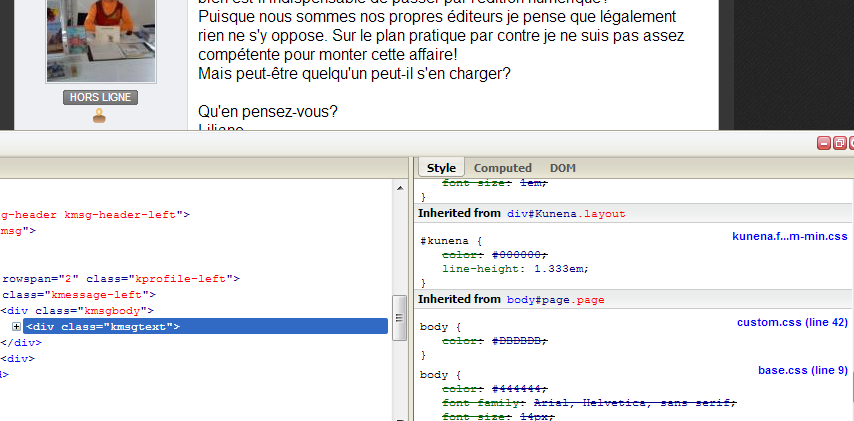The height and width of the screenshot is (421, 854).
Task: Click div#Kunena.layout inherited element link
Action: pyautogui.click(x=566, y=214)
